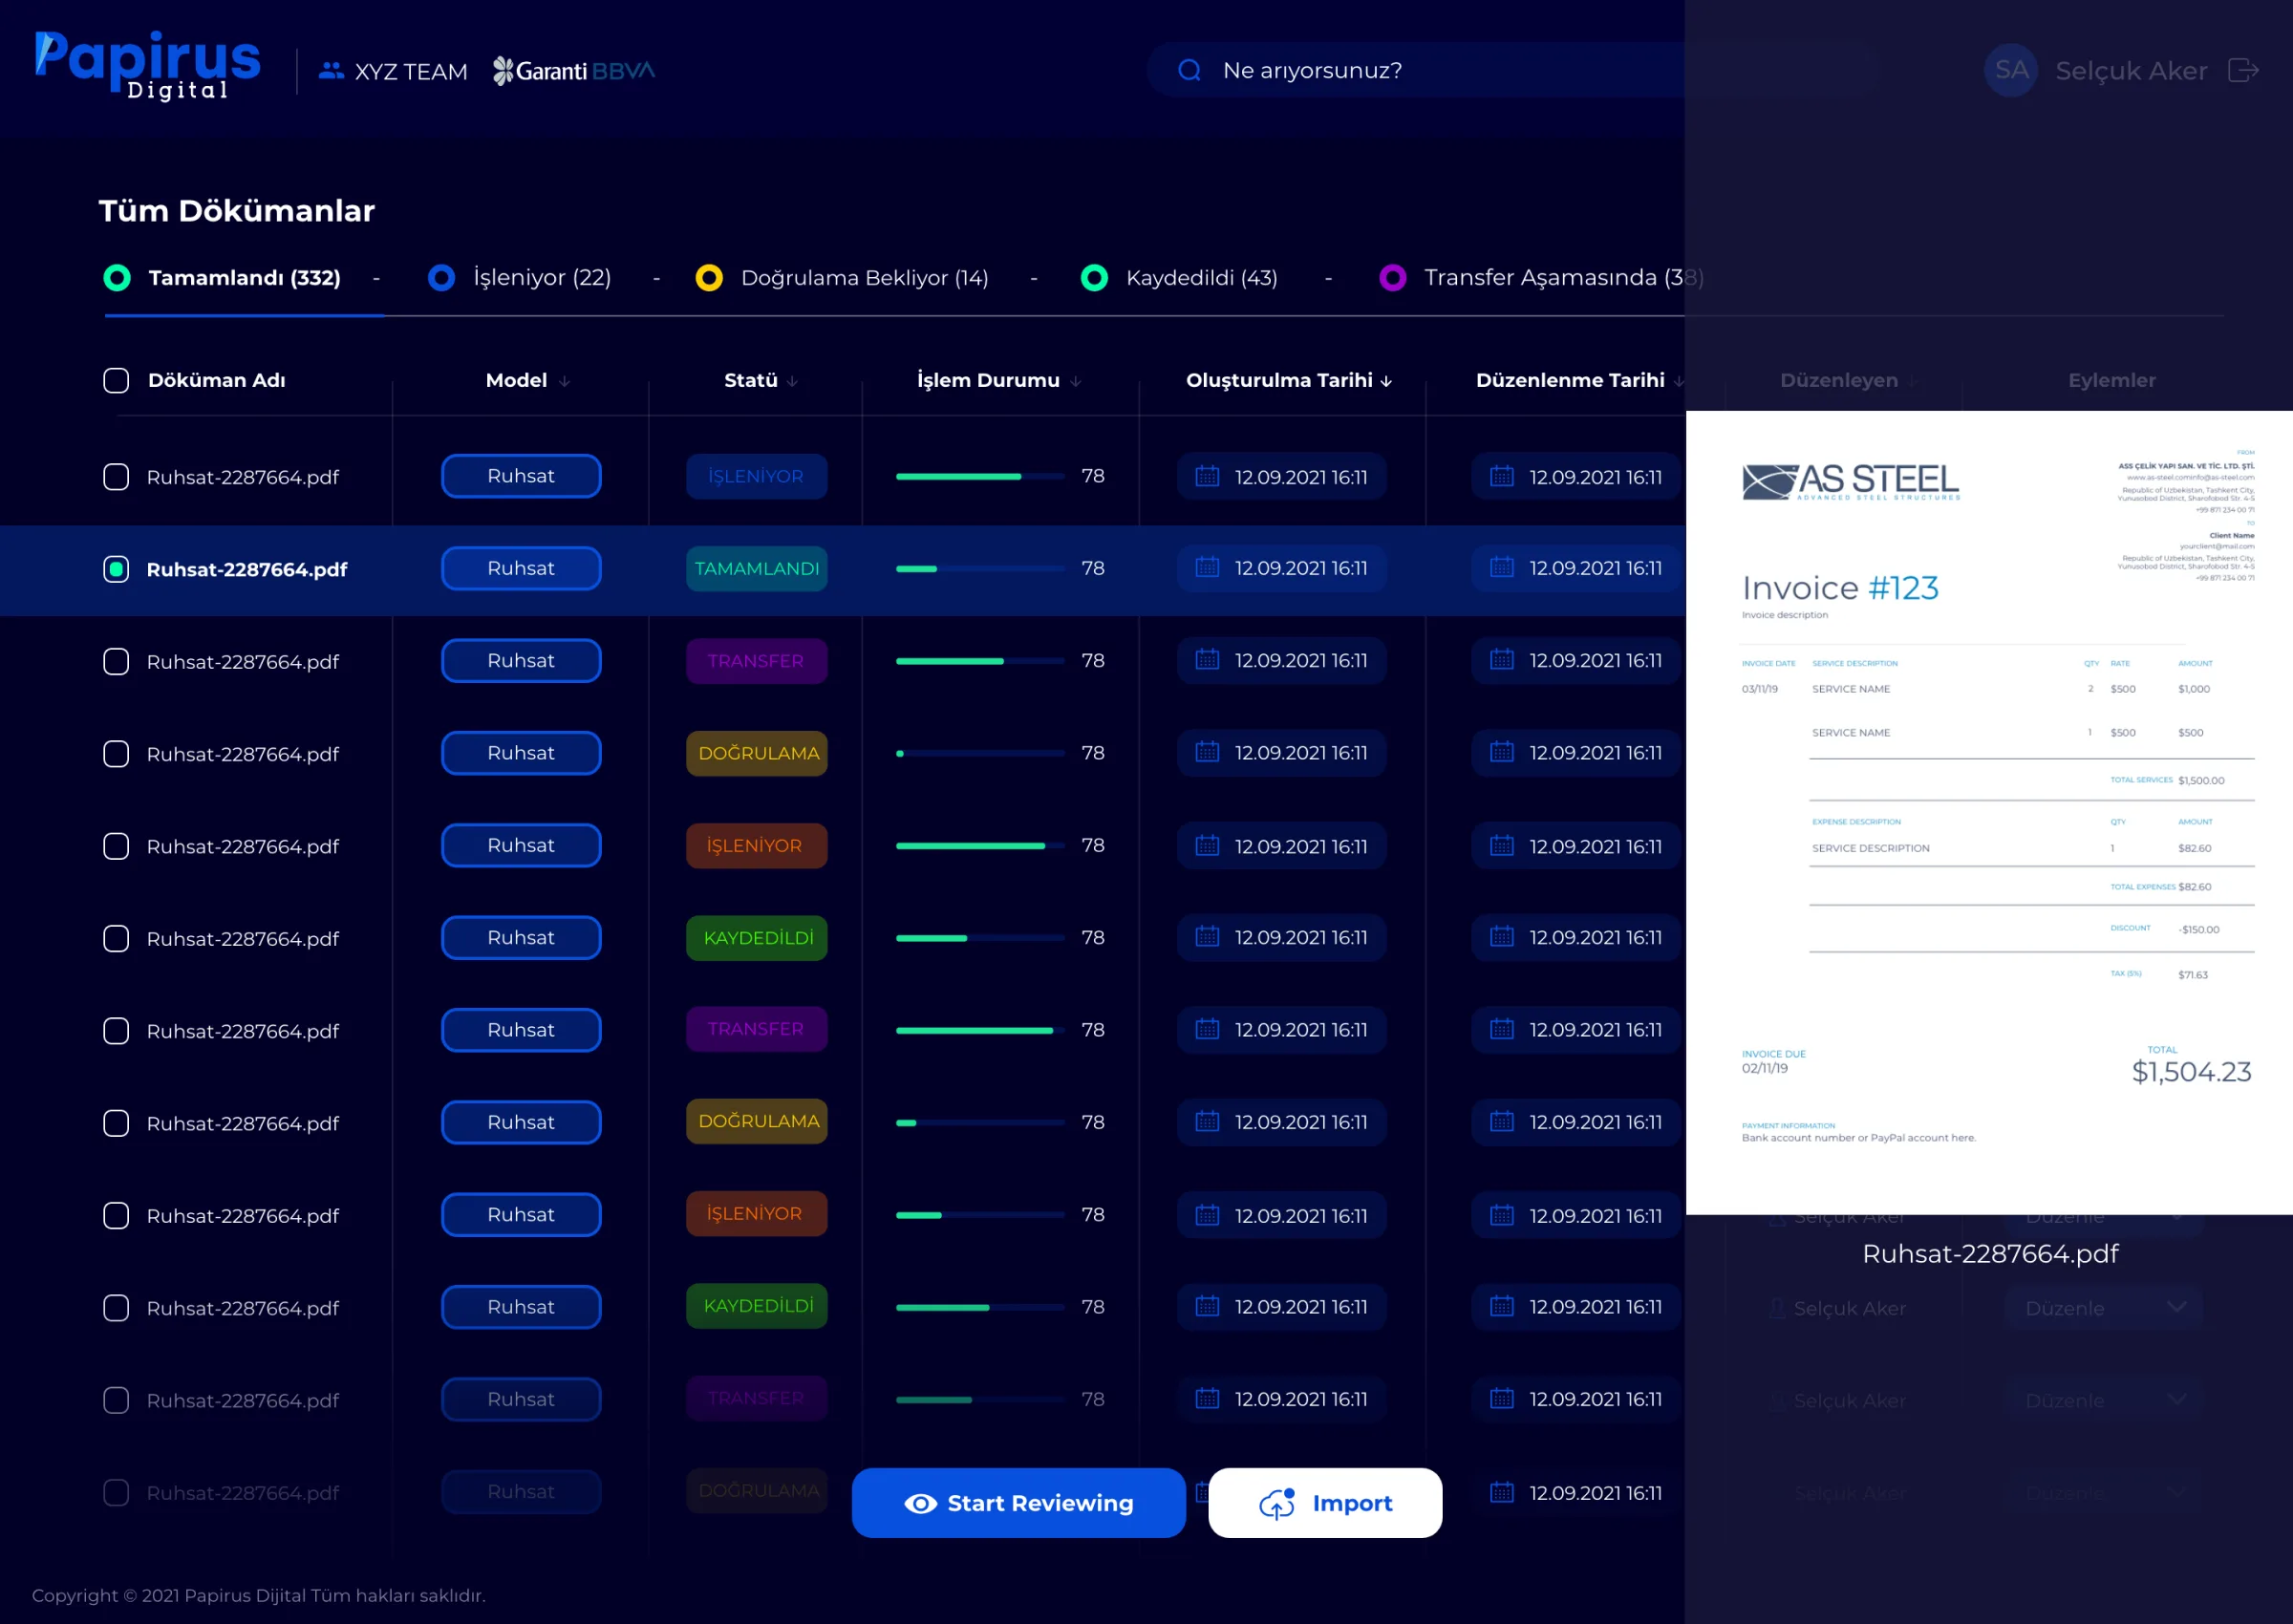The image size is (2293, 1624).
Task: Click the Papirus Digital logo
Action: click(x=147, y=65)
